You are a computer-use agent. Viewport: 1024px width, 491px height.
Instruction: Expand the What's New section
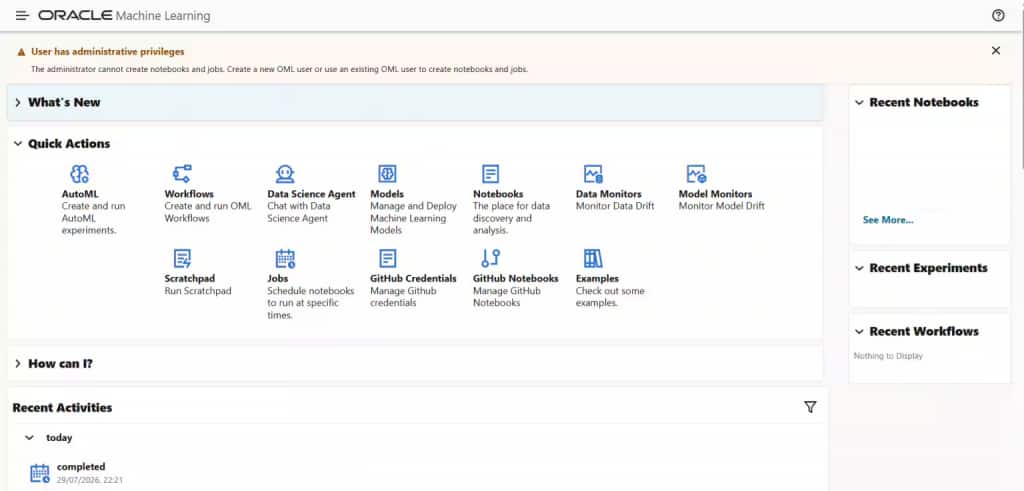(18, 103)
